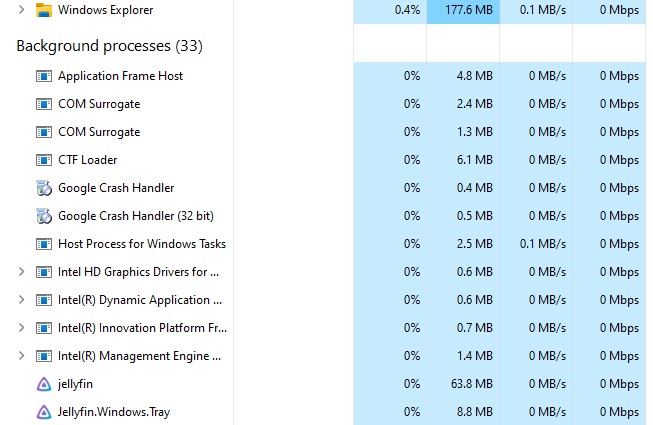Click the jellyfin process icon

tap(43, 384)
